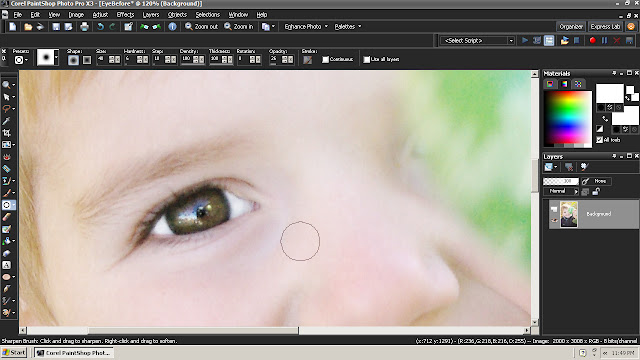Select the Dropper tool

click(x=7, y=121)
